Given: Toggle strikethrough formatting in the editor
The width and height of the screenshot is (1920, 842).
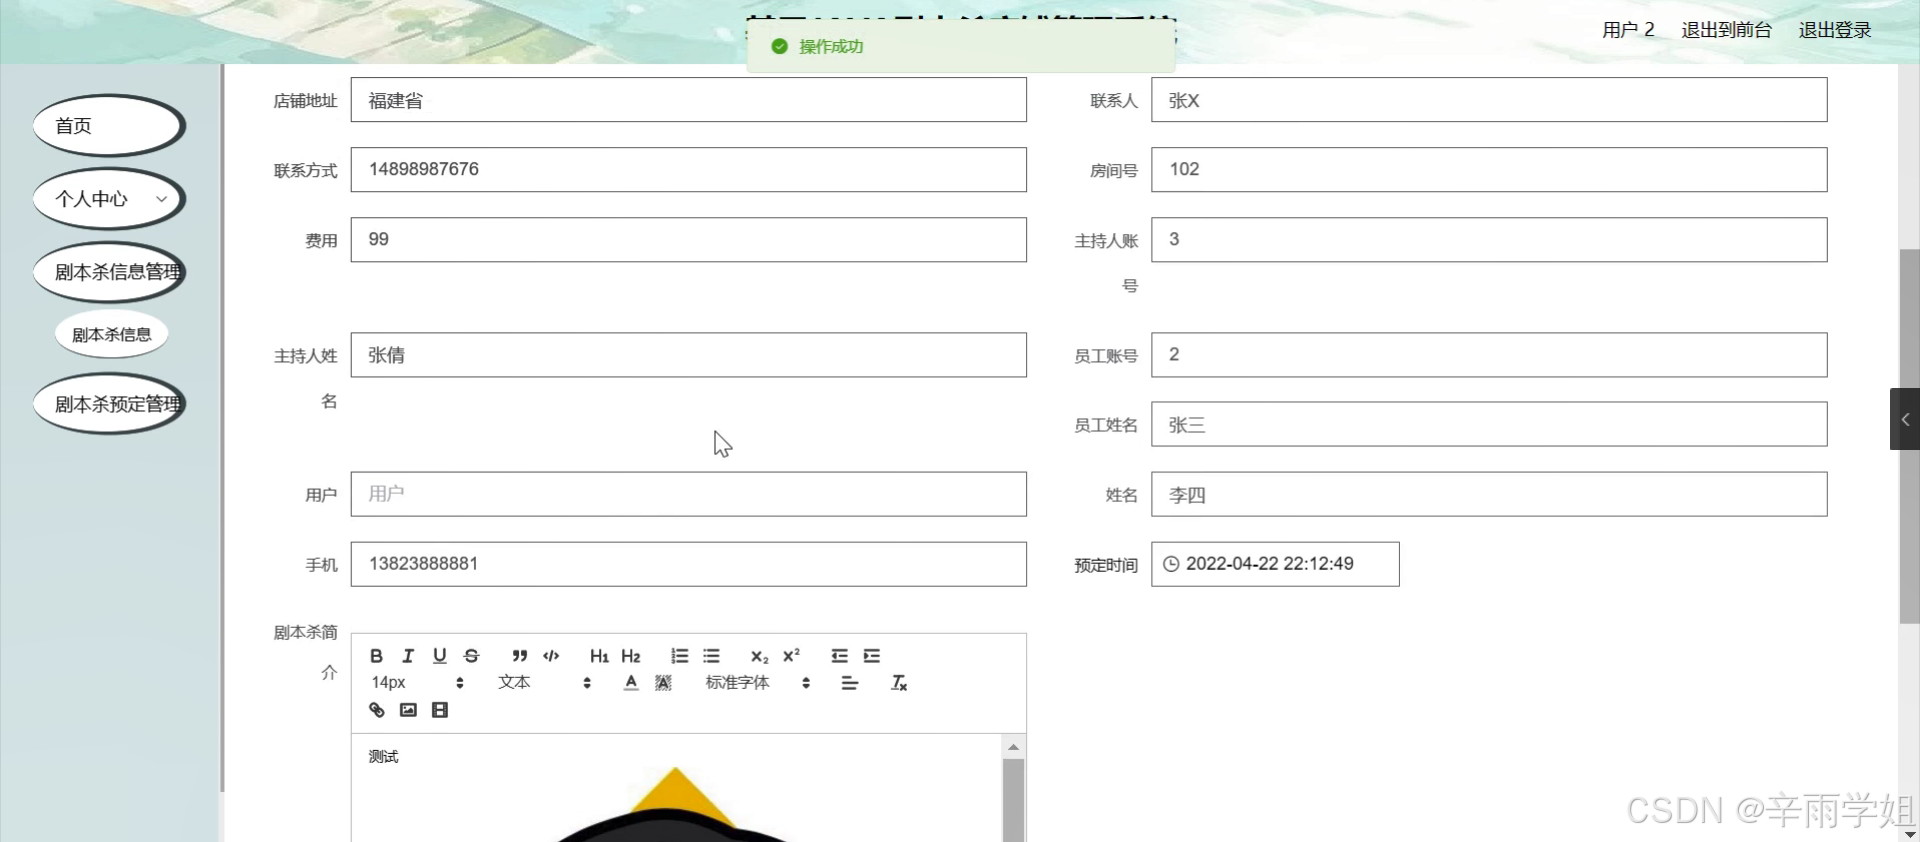Looking at the screenshot, I should tap(472, 656).
